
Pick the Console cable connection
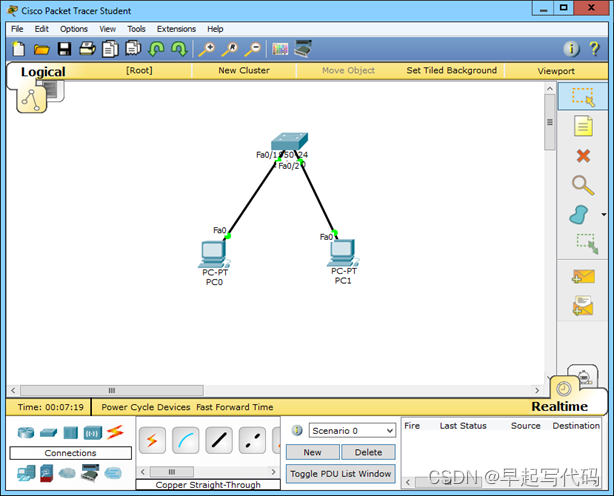tap(186, 440)
